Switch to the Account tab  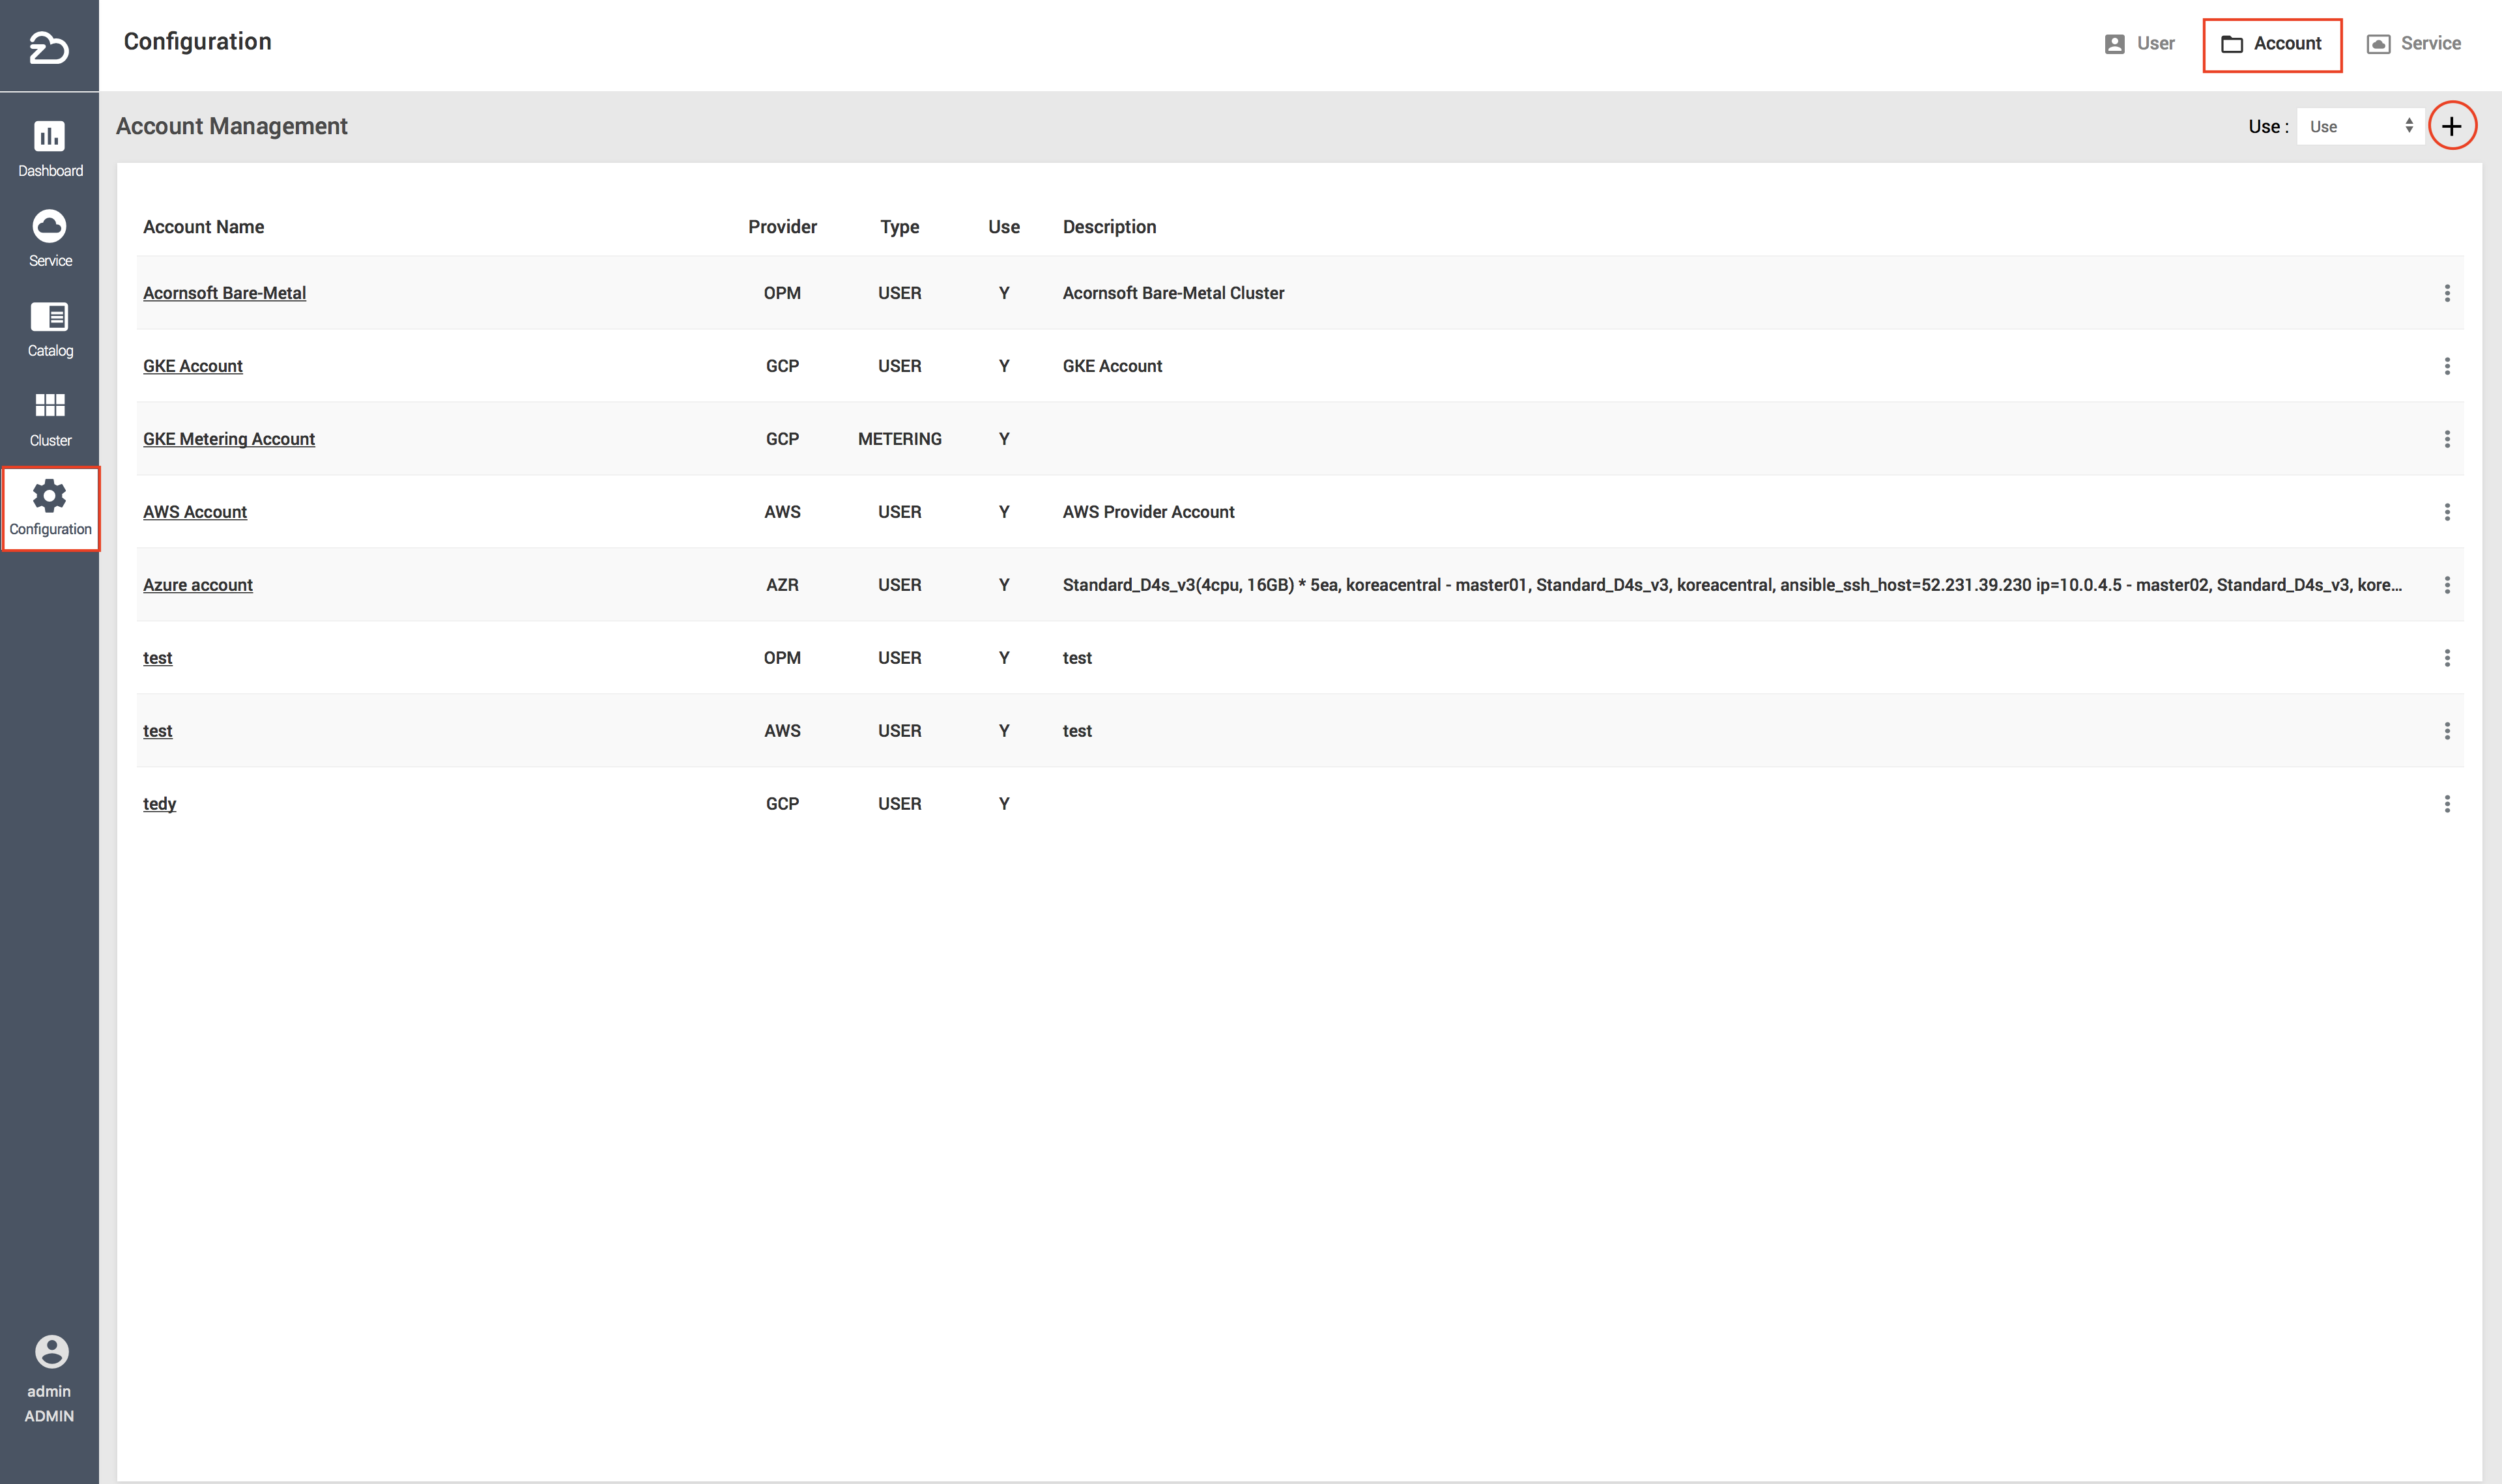tap(2271, 44)
